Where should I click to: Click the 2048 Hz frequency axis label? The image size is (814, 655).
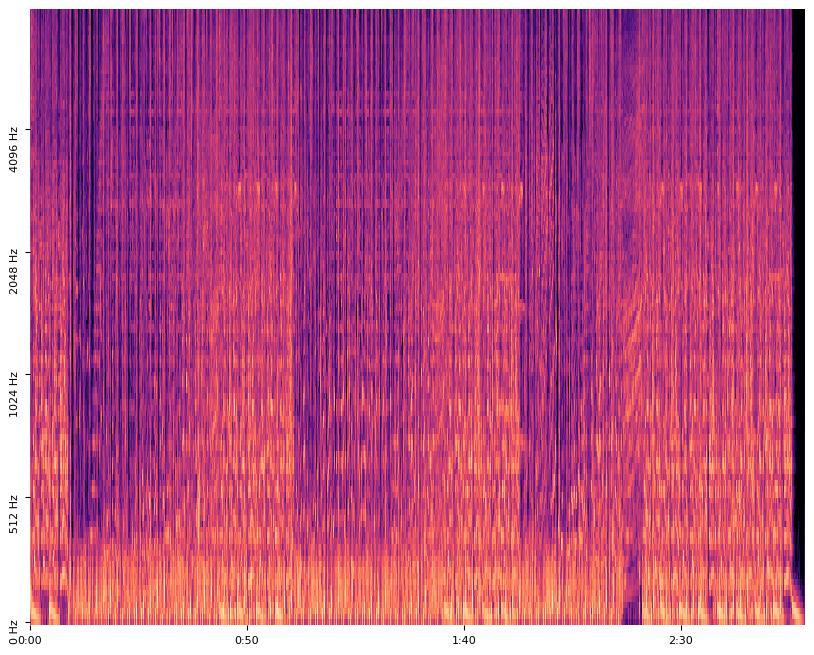pyautogui.click(x=13, y=272)
